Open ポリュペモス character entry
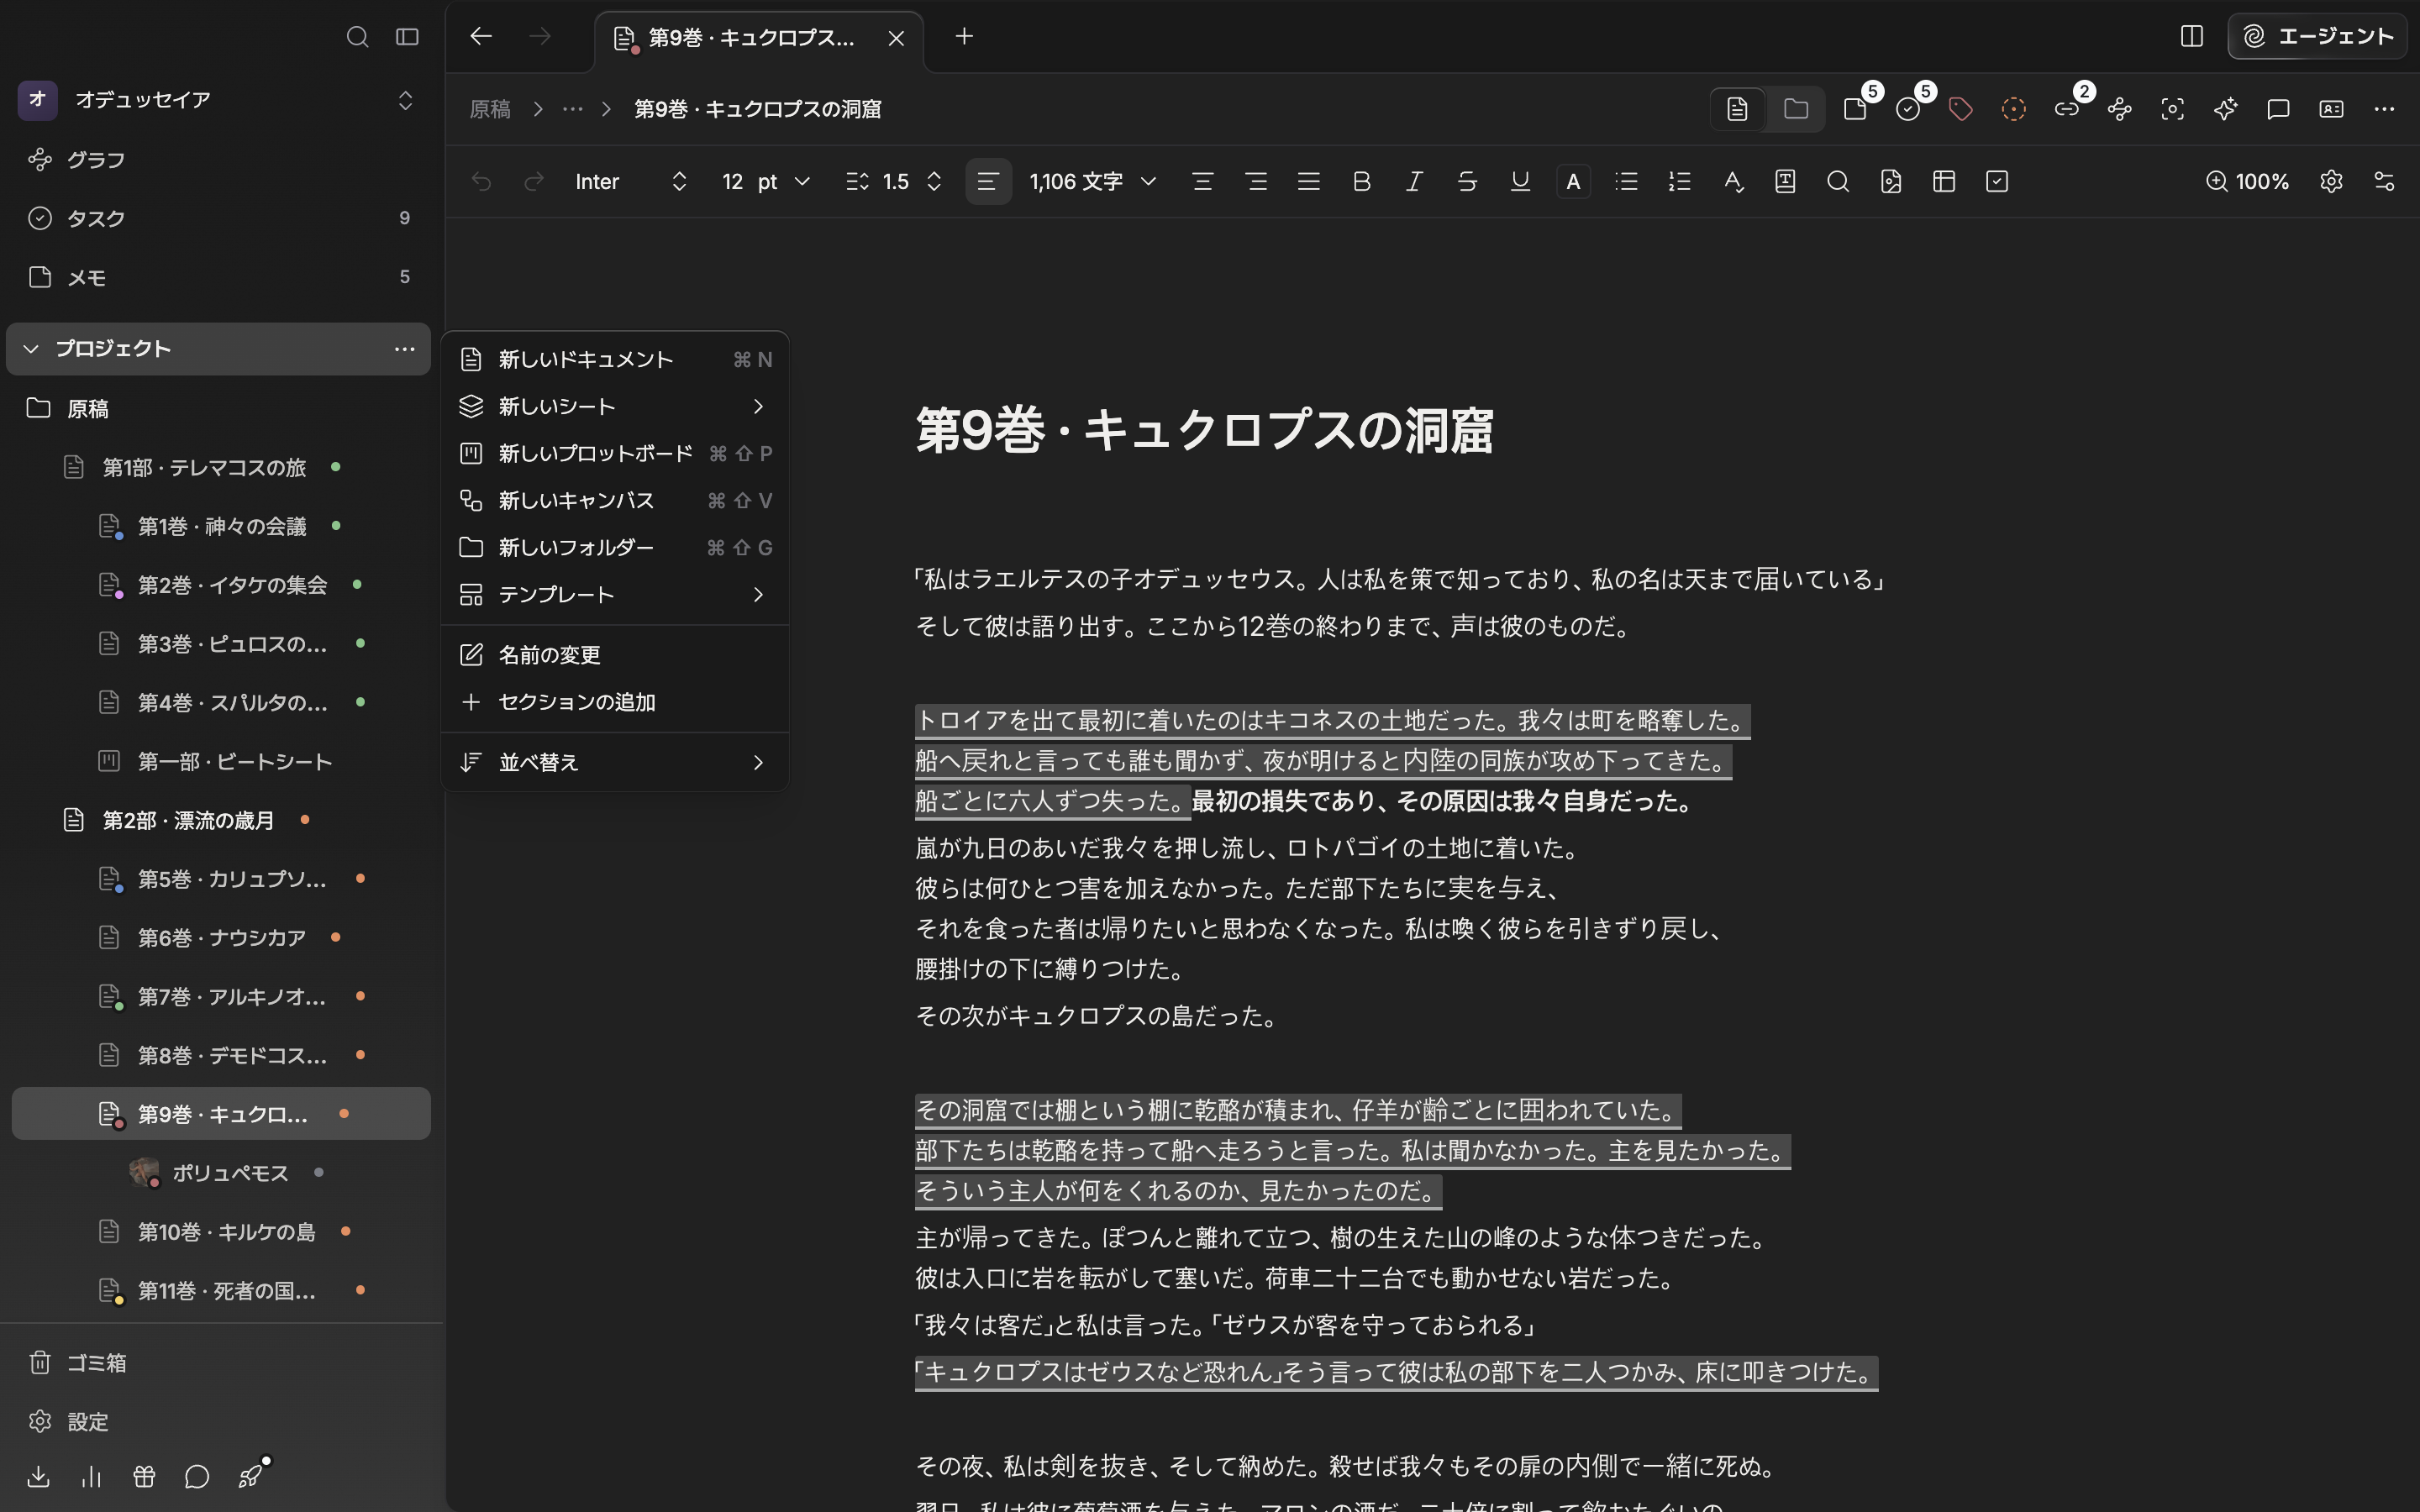Image resolution: width=2420 pixels, height=1512 pixels. (221, 1172)
